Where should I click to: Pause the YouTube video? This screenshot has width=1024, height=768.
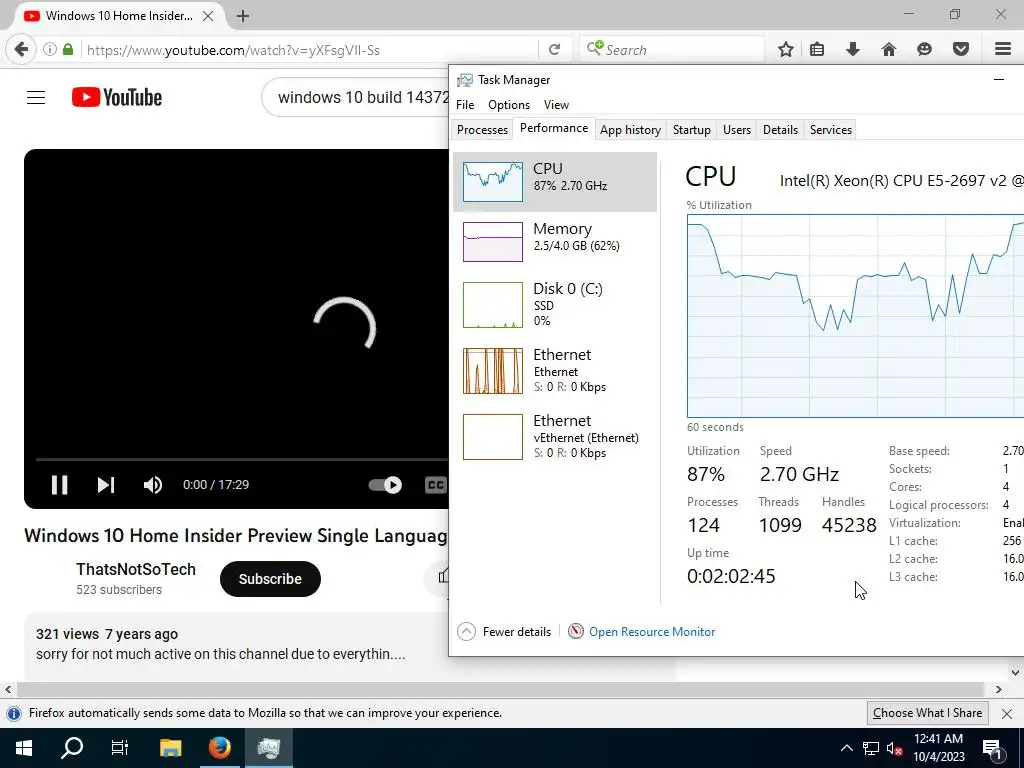pyautogui.click(x=59, y=485)
